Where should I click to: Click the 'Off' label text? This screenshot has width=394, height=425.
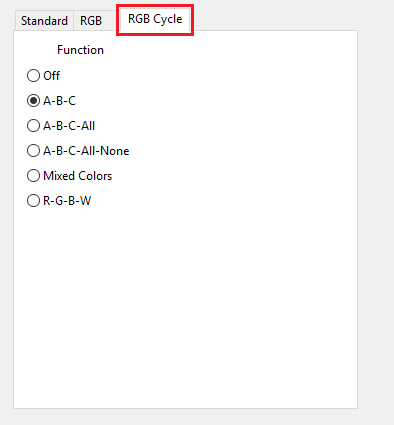[x=52, y=76]
